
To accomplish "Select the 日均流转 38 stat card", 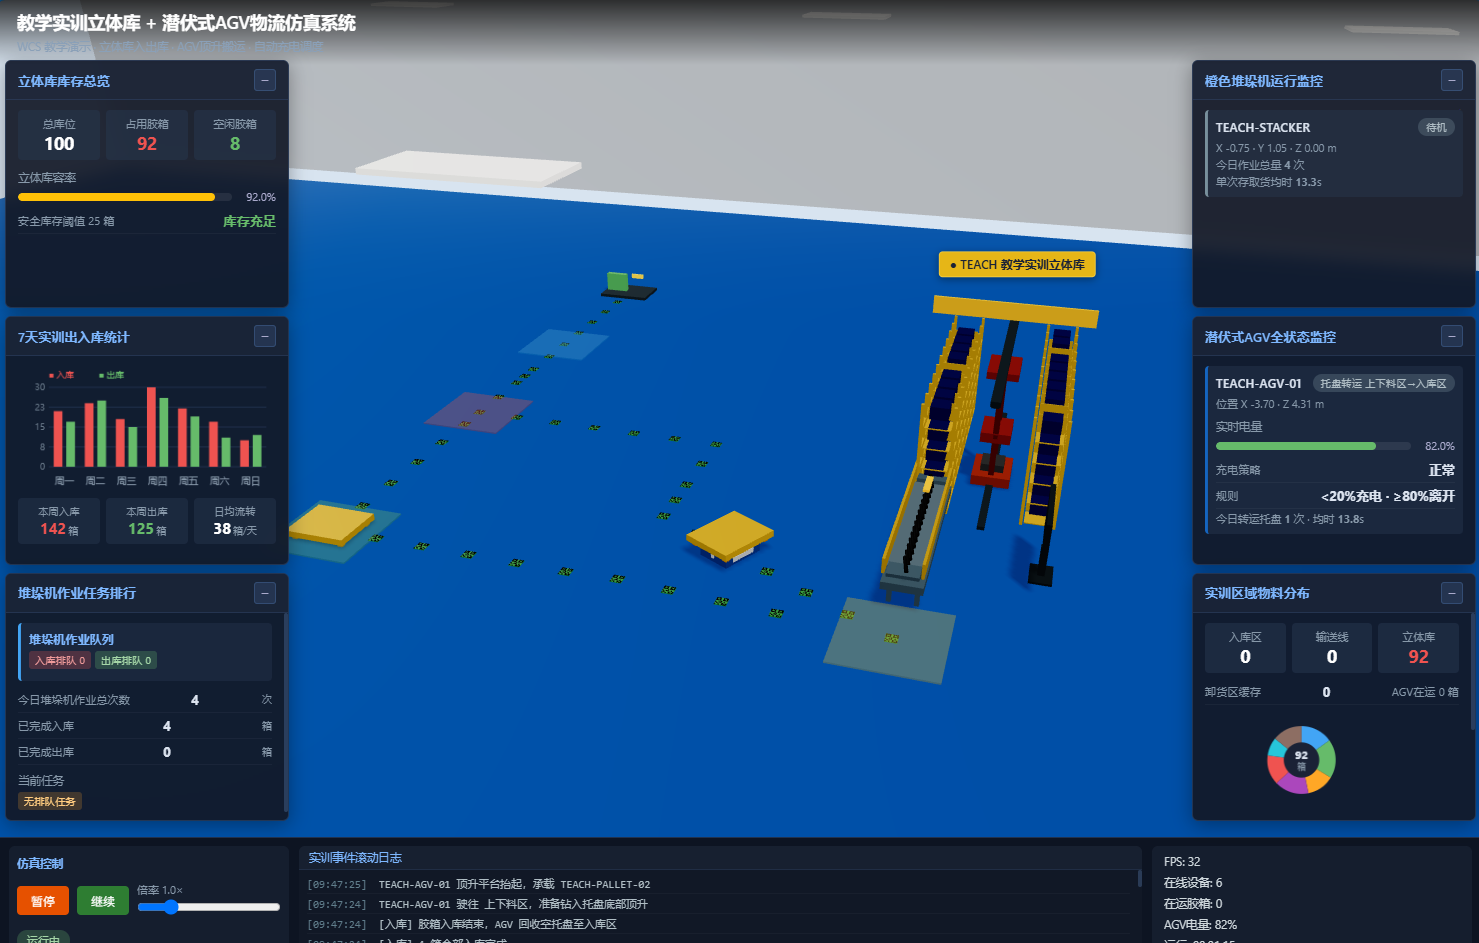I will [235, 521].
